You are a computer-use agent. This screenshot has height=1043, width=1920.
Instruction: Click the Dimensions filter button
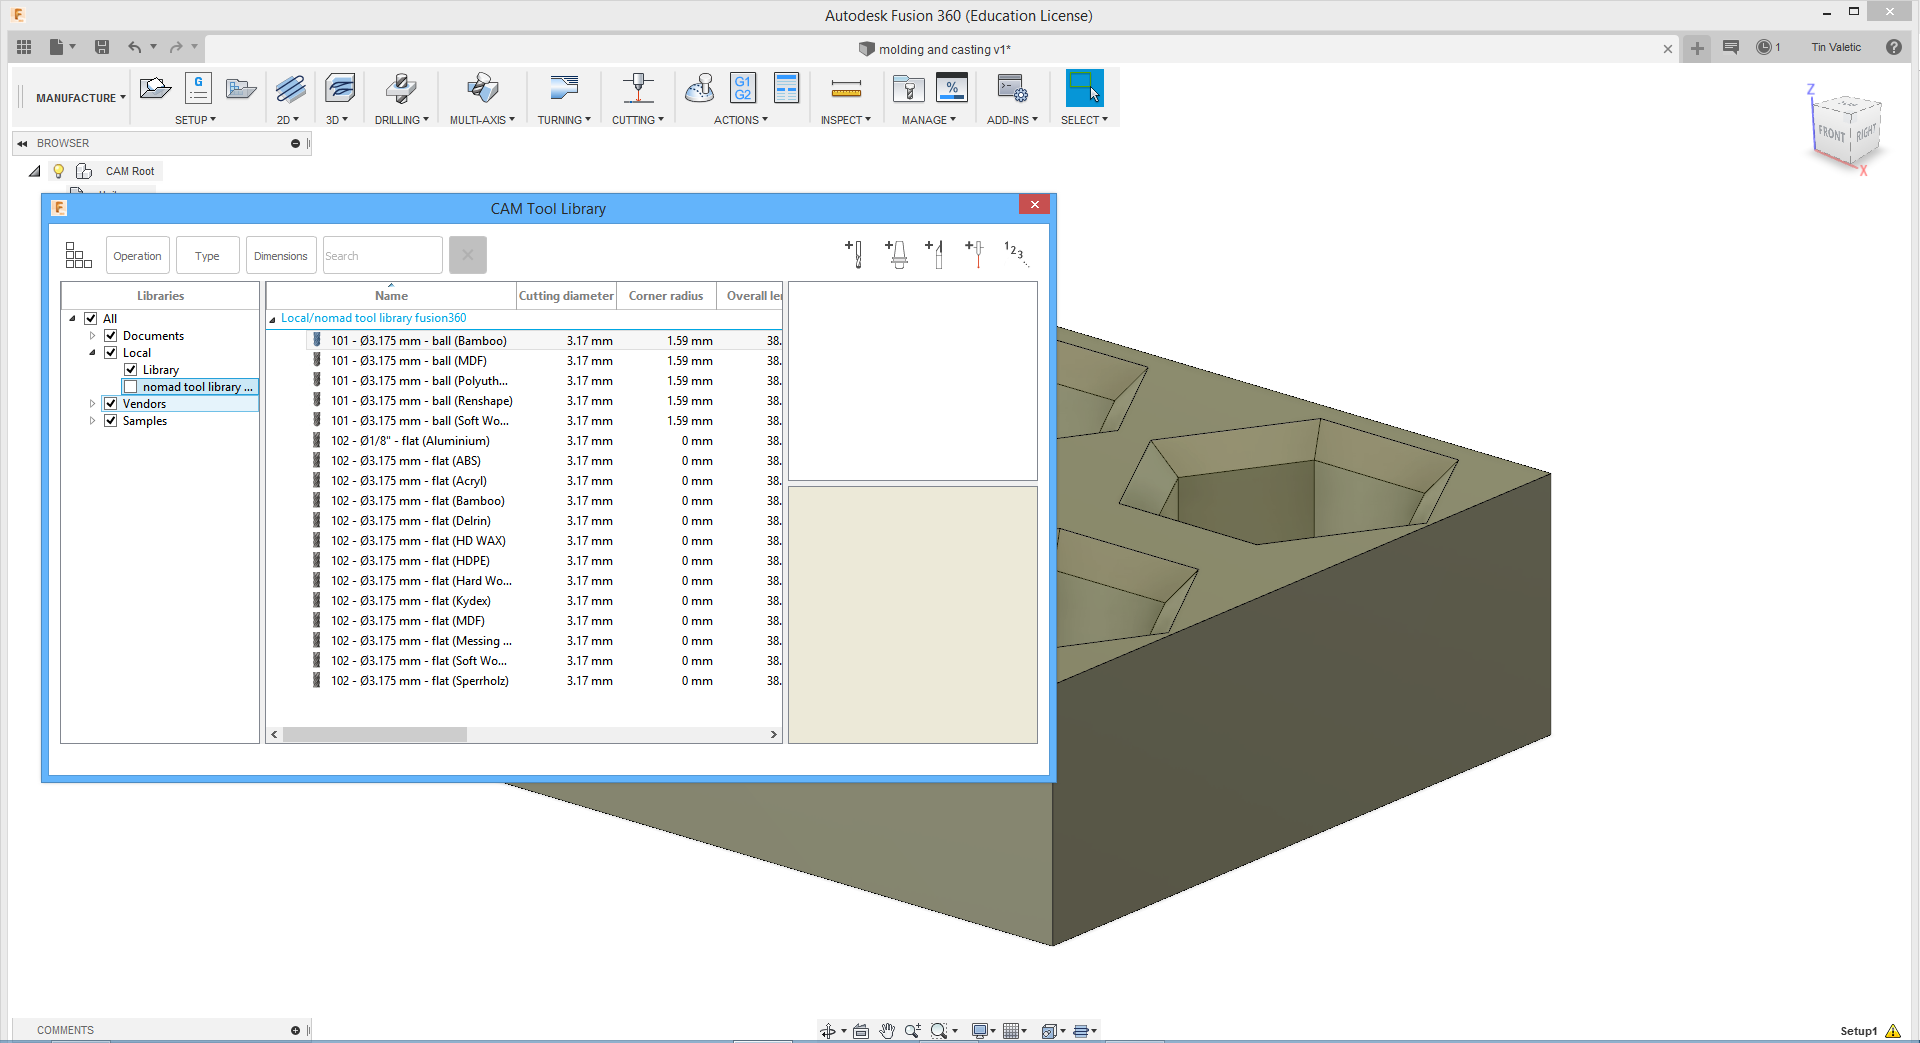pos(281,256)
